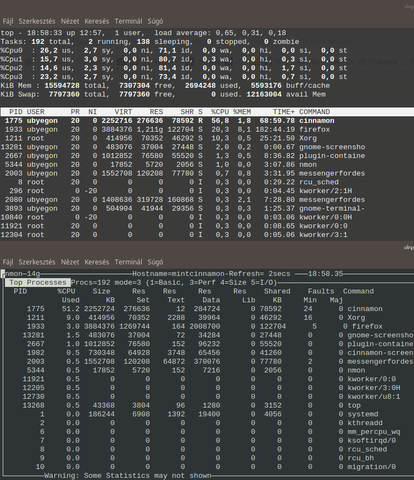Click the Top Processes label in nmon
This screenshot has height=480, width=414.
point(37,283)
